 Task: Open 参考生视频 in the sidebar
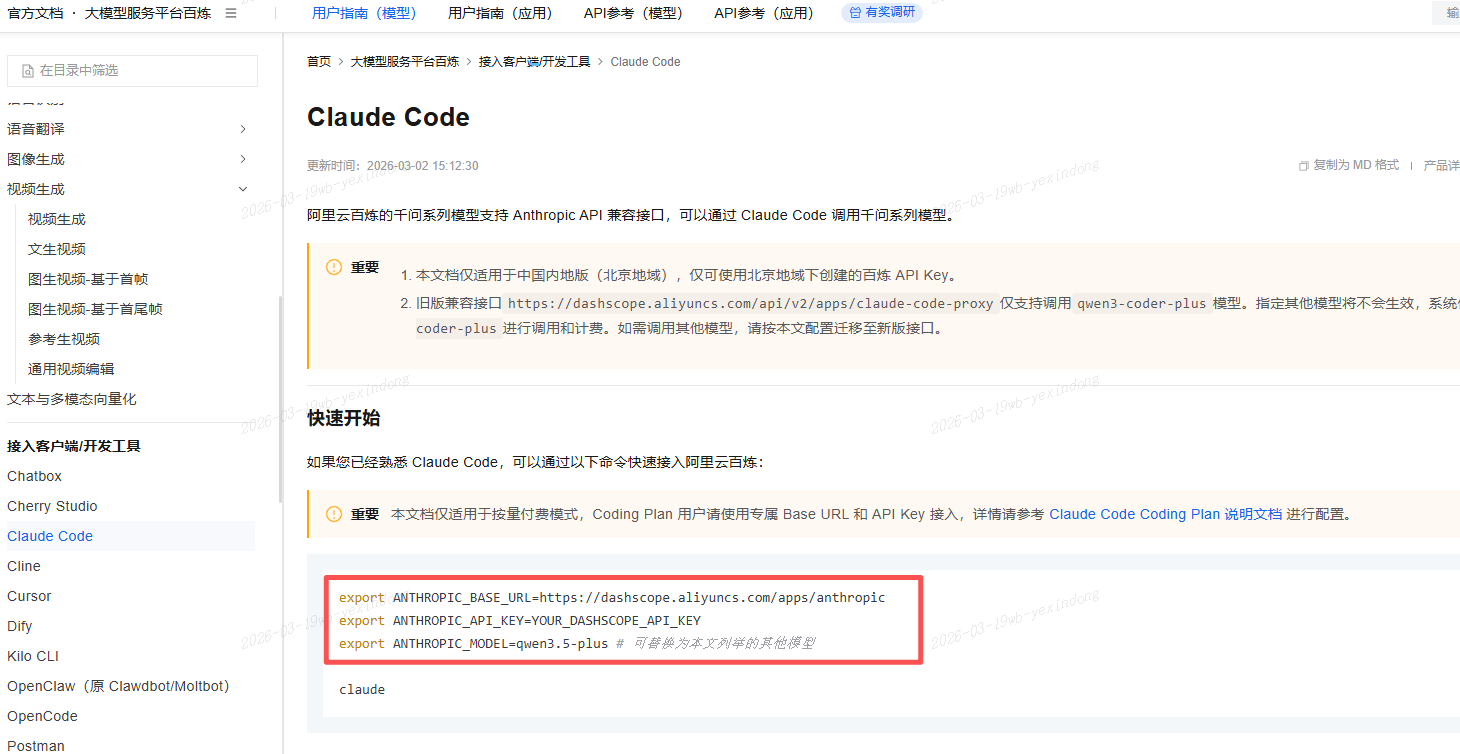click(x=64, y=339)
